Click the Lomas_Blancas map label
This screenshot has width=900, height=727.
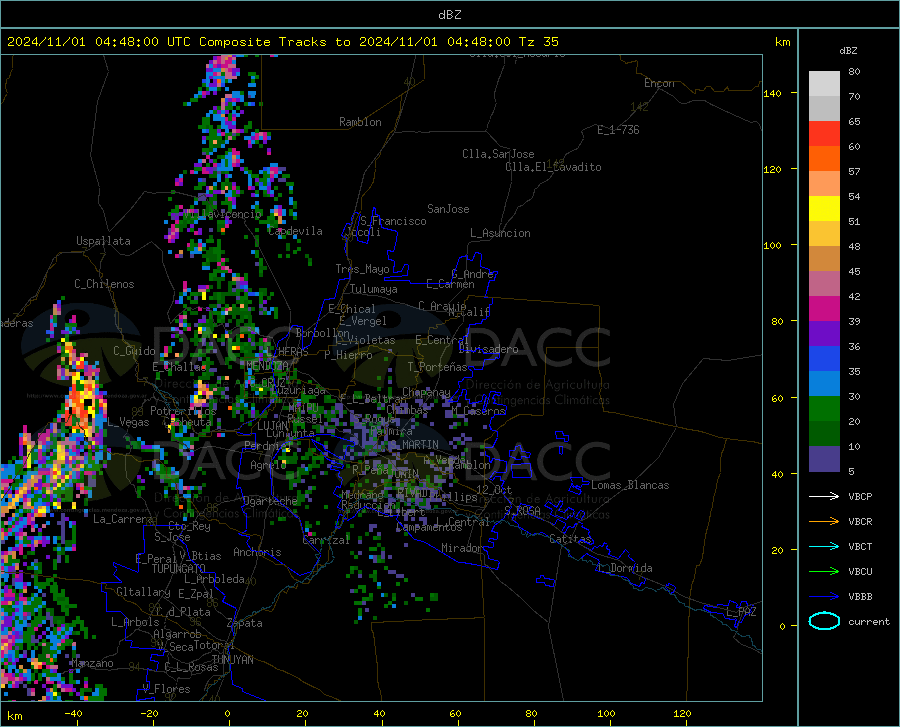click(630, 485)
